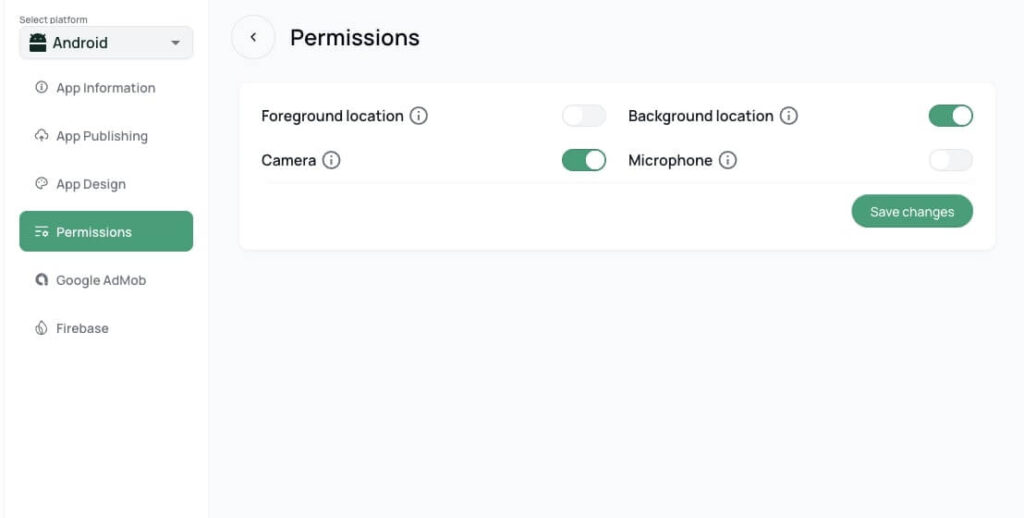
Task: Open the App Information menu item
Action: [x=105, y=88]
